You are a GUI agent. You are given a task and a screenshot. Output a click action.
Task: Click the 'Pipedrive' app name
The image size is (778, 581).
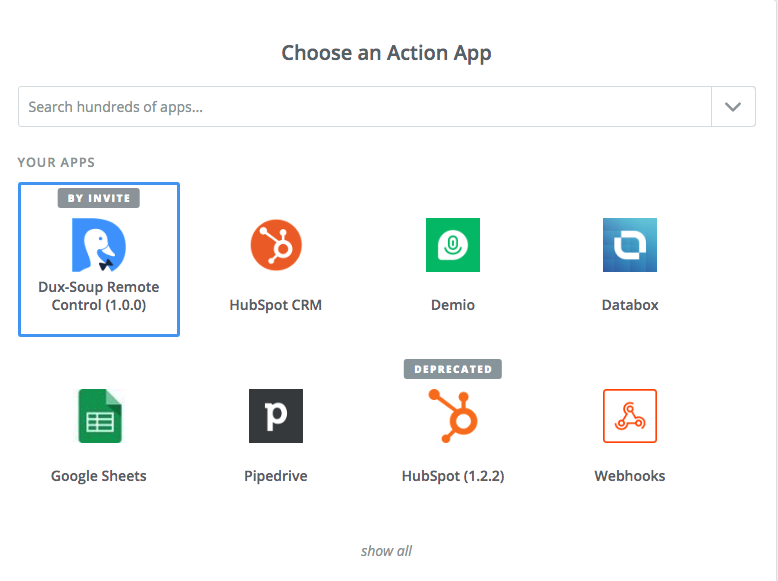(x=276, y=476)
